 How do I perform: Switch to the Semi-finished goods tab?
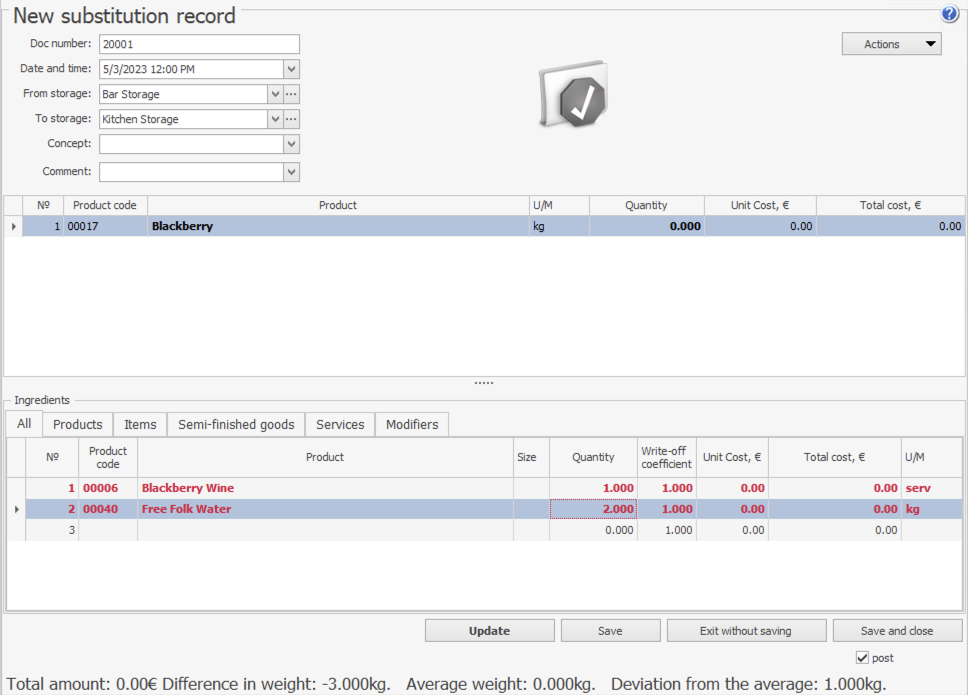[x=236, y=424]
